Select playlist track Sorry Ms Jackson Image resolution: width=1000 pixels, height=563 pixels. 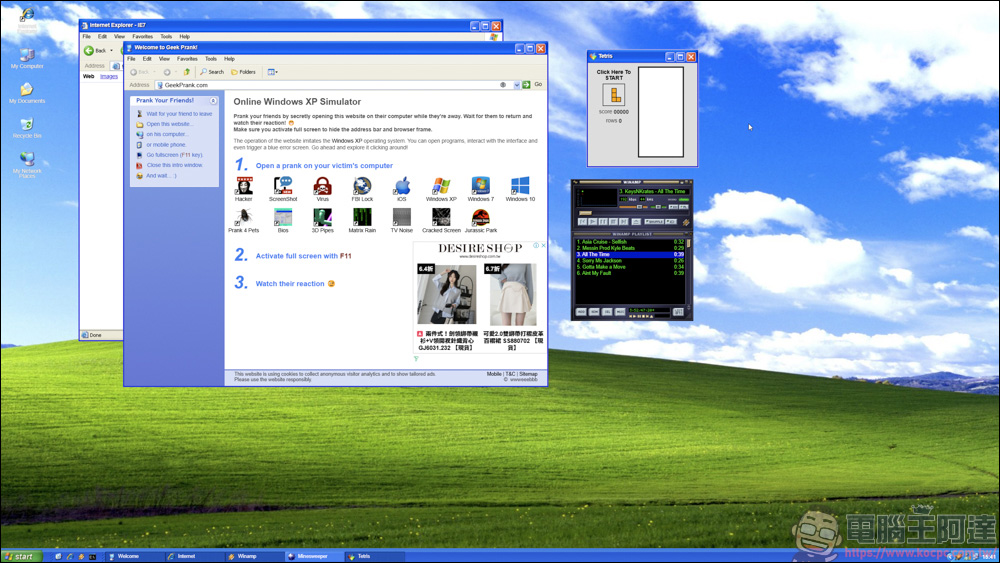click(629, 261)
